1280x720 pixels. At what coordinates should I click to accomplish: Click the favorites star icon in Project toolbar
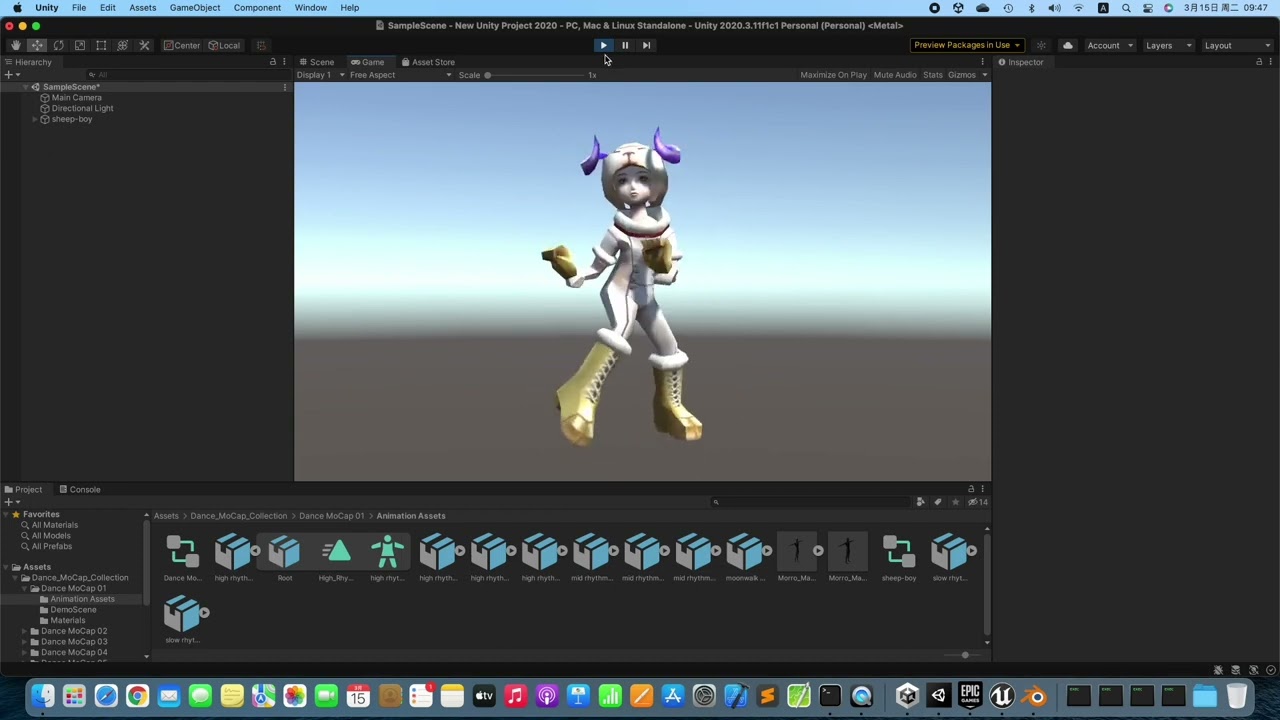955,502
